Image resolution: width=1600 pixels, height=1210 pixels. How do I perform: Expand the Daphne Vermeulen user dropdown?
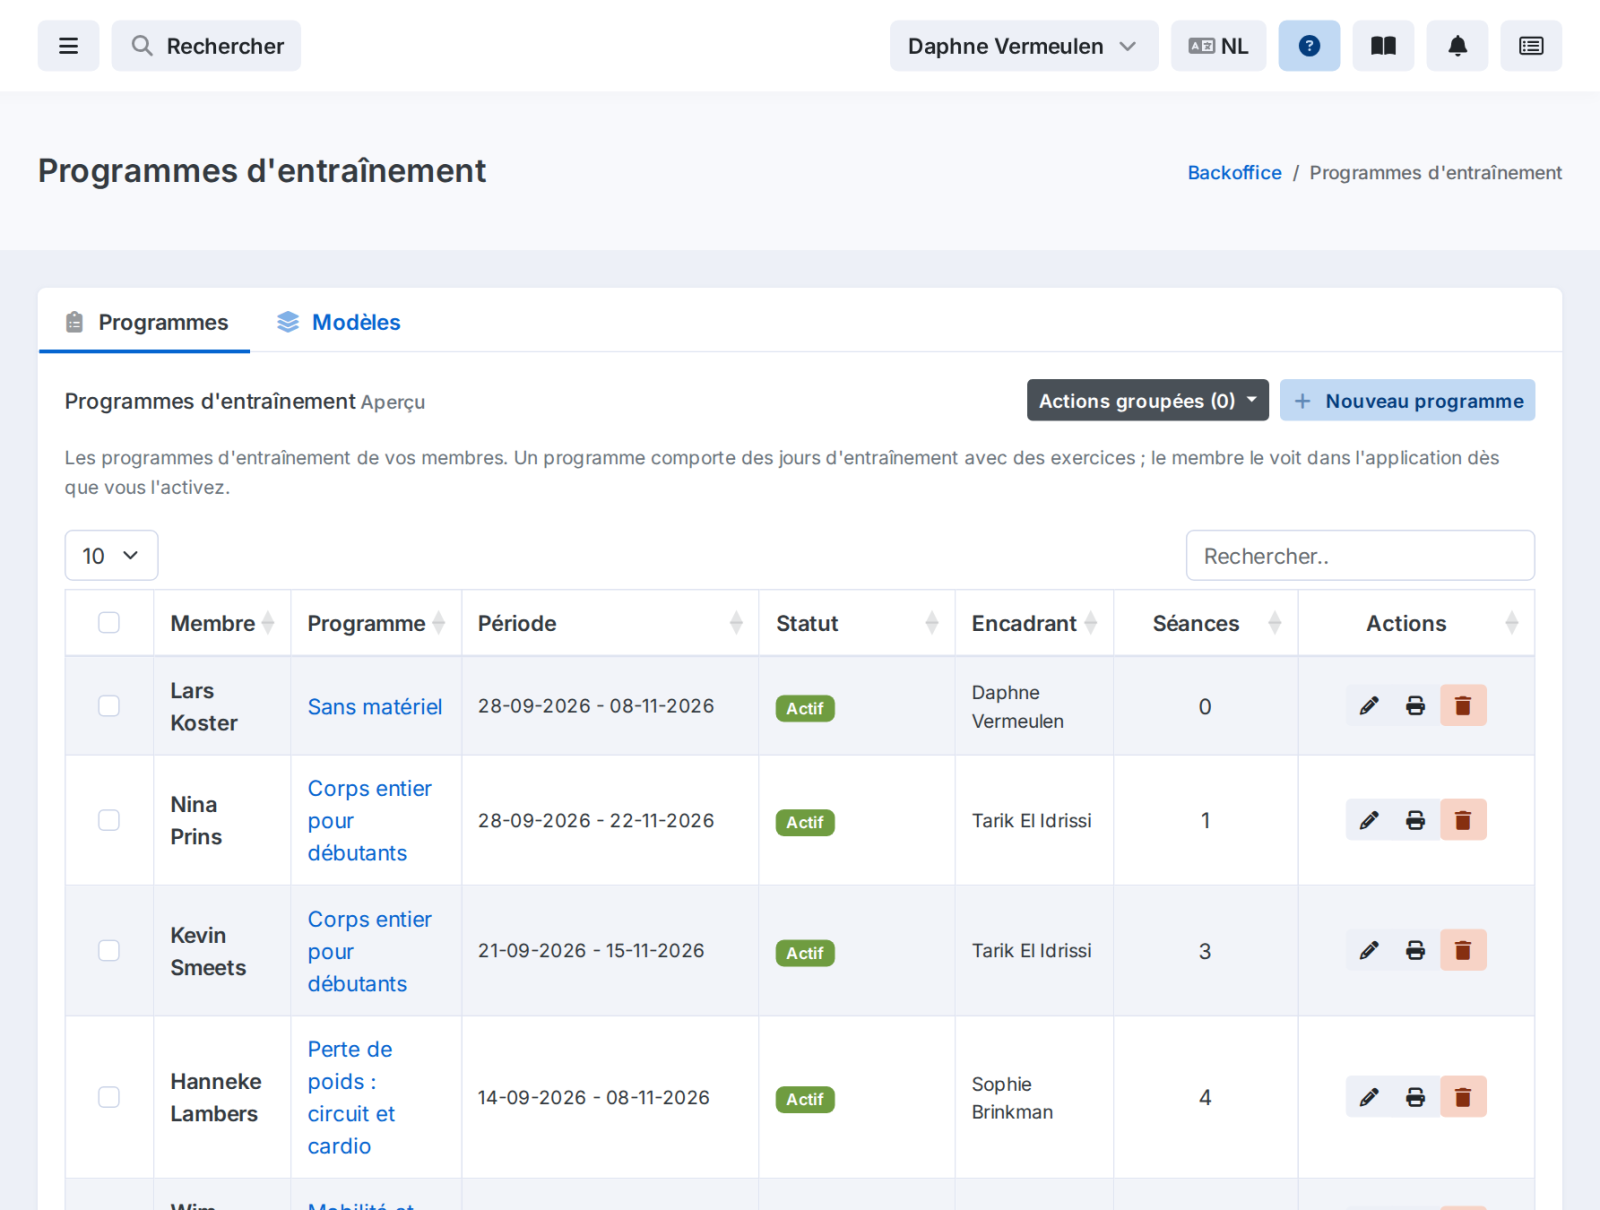[x=1024, y=46]
